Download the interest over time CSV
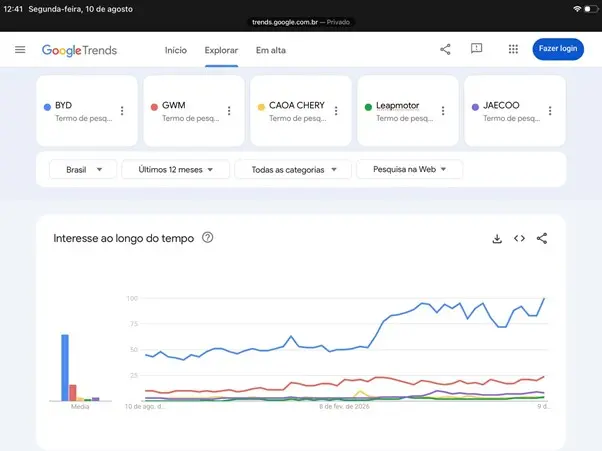This screenshot has width=602, height=451. coord(497,238)
